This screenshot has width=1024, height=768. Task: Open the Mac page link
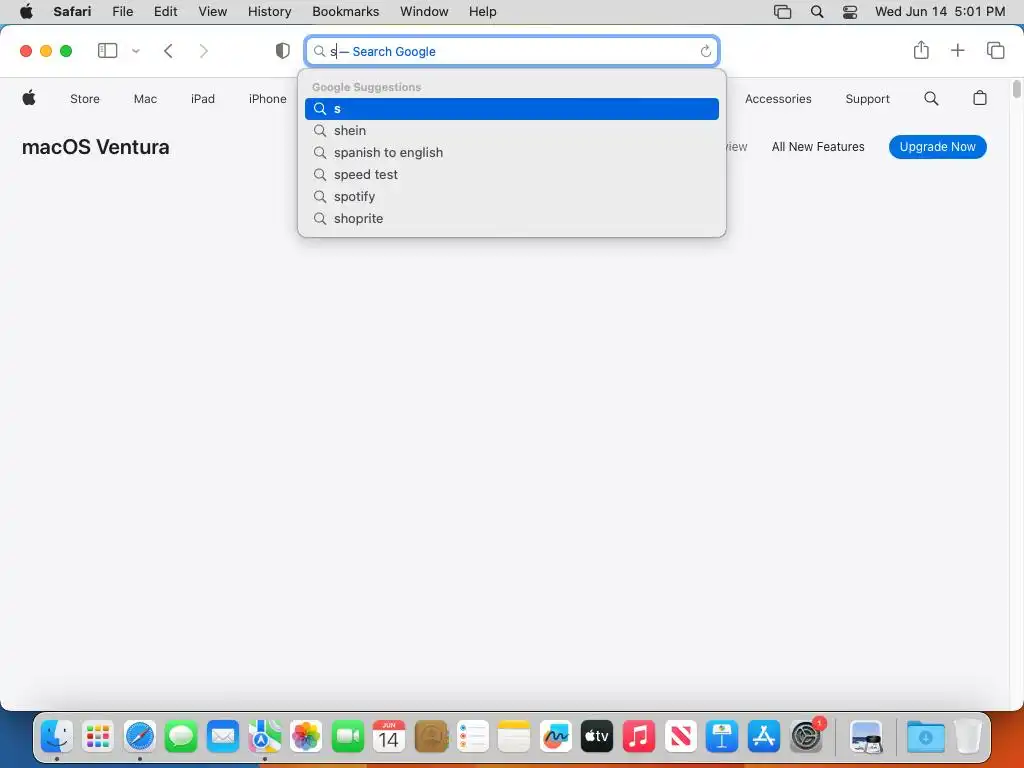click(145, 99)
